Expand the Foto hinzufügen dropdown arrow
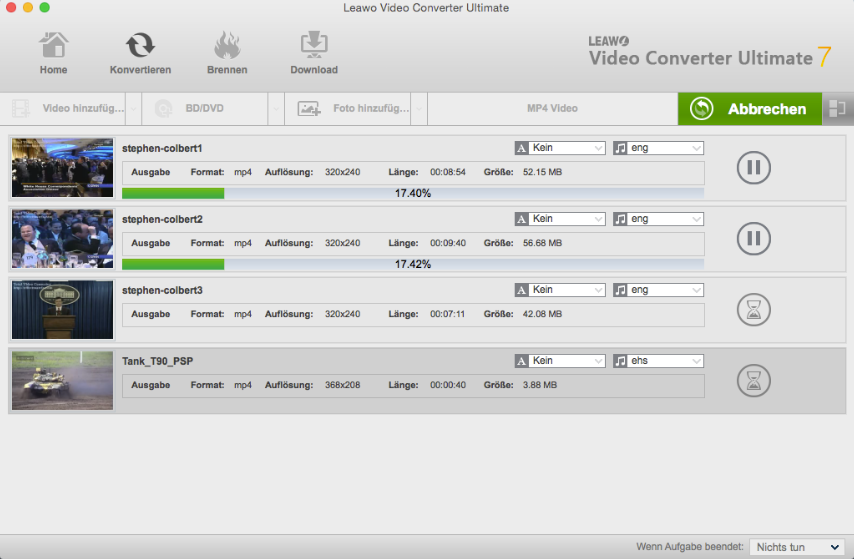 click(419, 108)
